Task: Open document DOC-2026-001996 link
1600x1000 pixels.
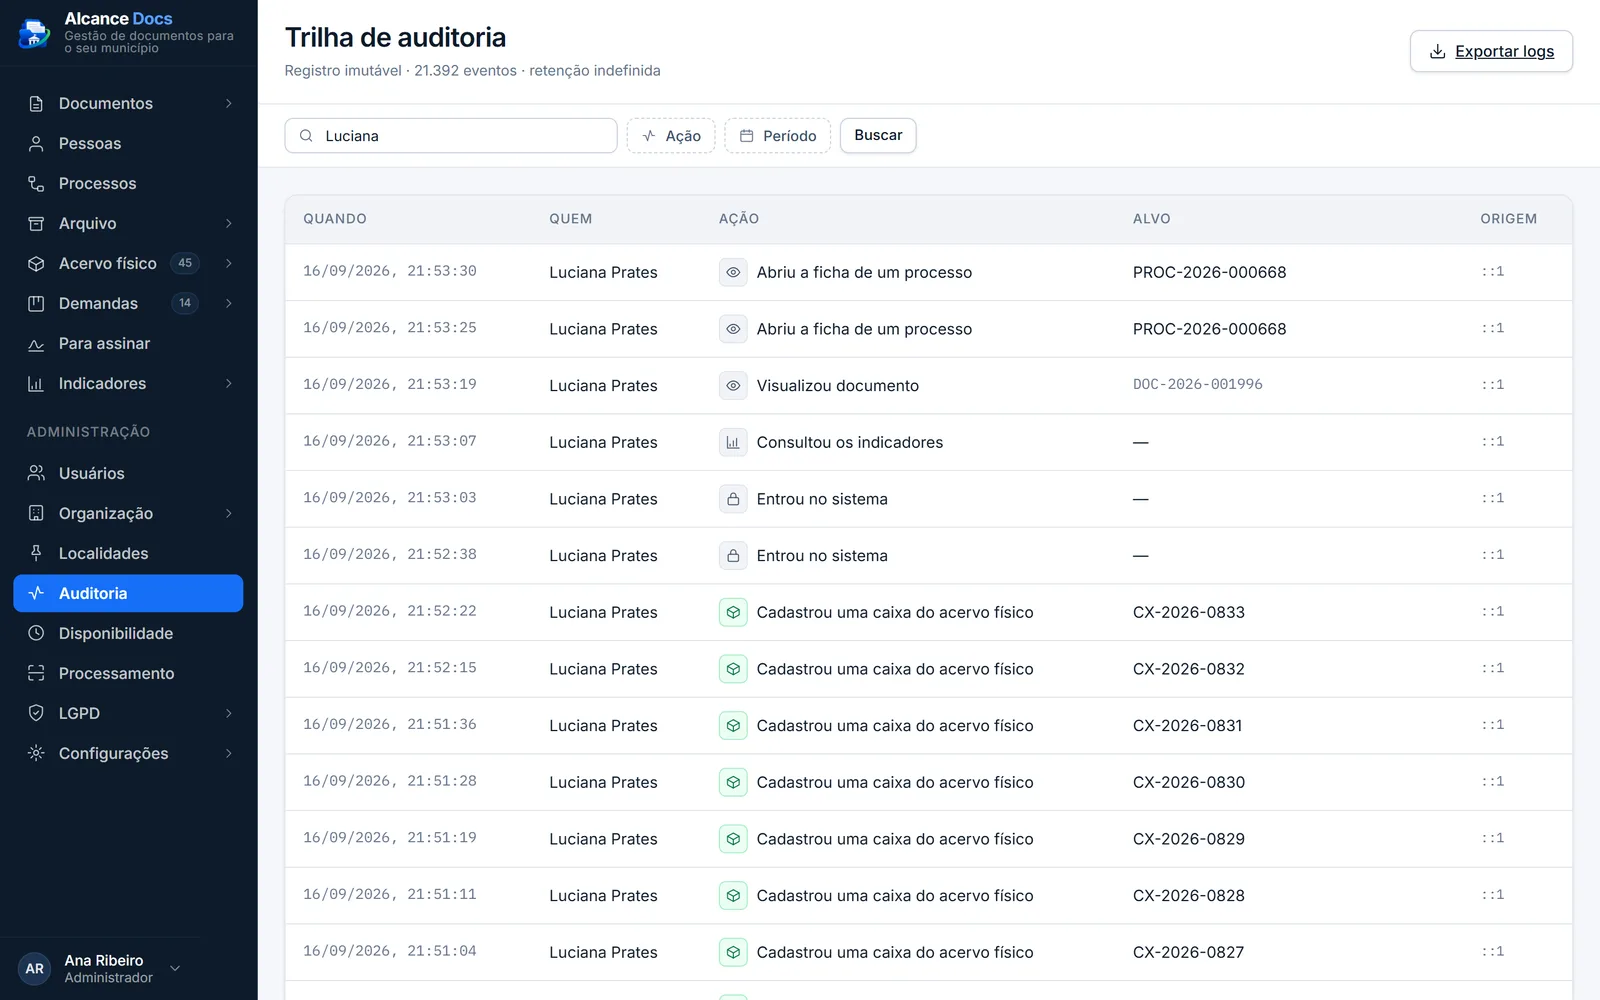Action: click(1197, 385)
